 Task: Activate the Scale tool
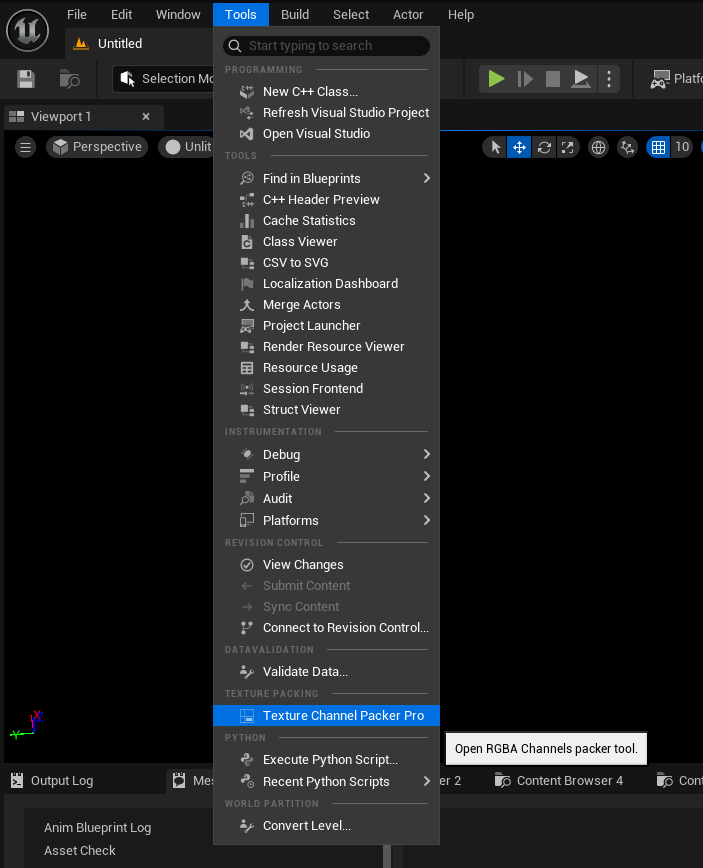click(x=568, y=147)
